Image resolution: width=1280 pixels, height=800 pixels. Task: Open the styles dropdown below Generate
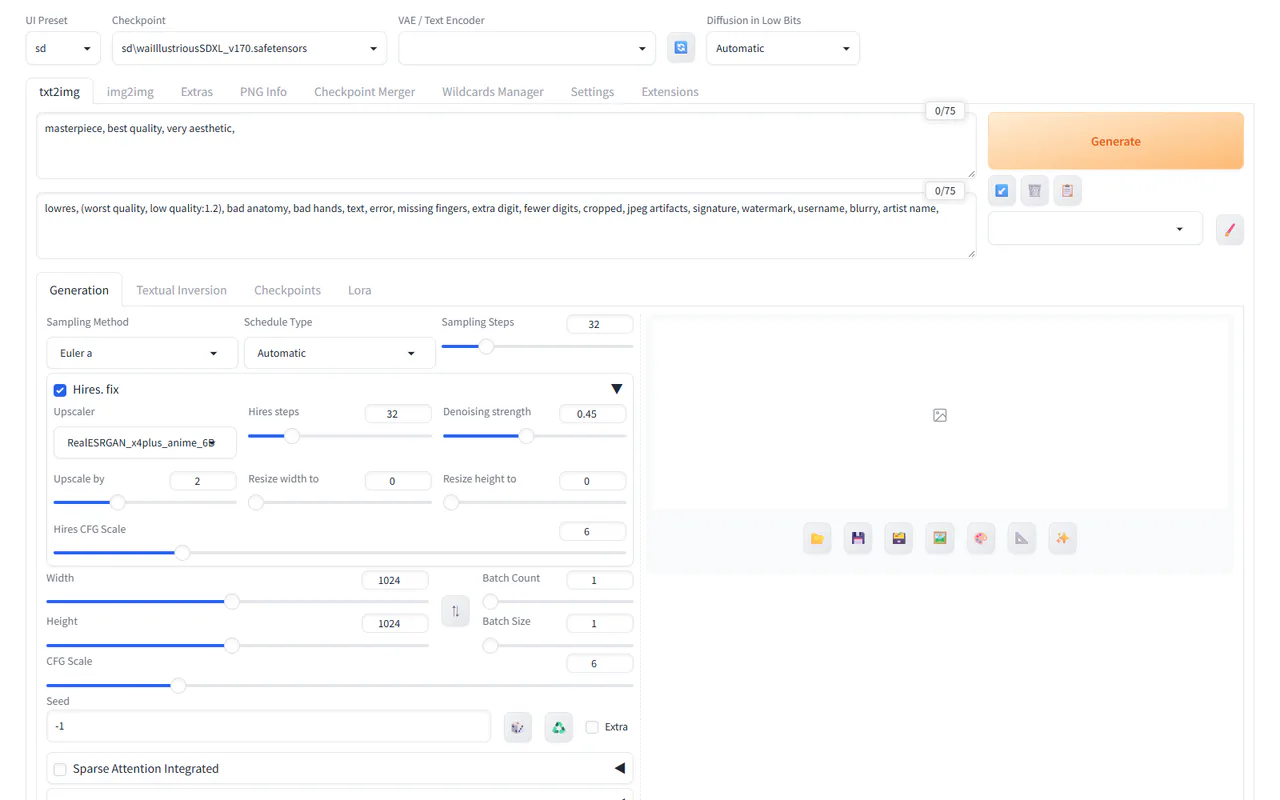point(1095,229)
